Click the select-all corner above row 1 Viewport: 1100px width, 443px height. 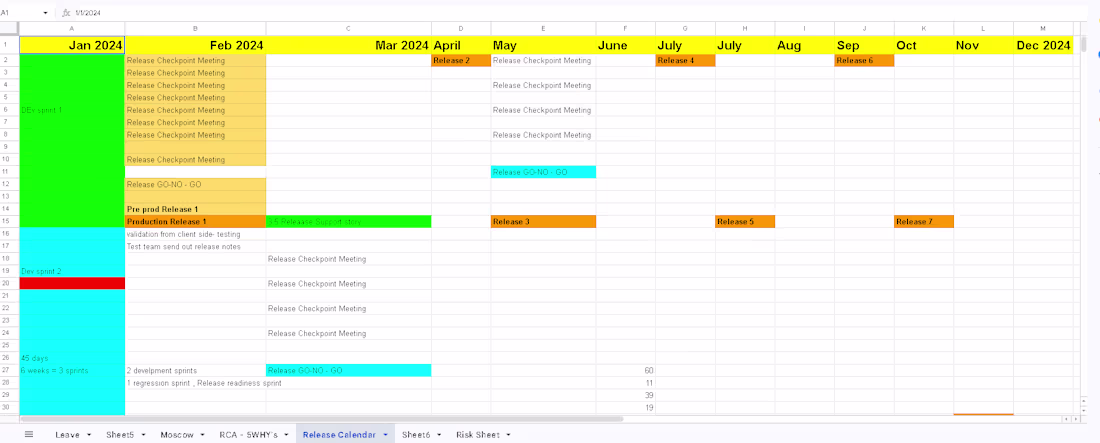tap(9, 28)
